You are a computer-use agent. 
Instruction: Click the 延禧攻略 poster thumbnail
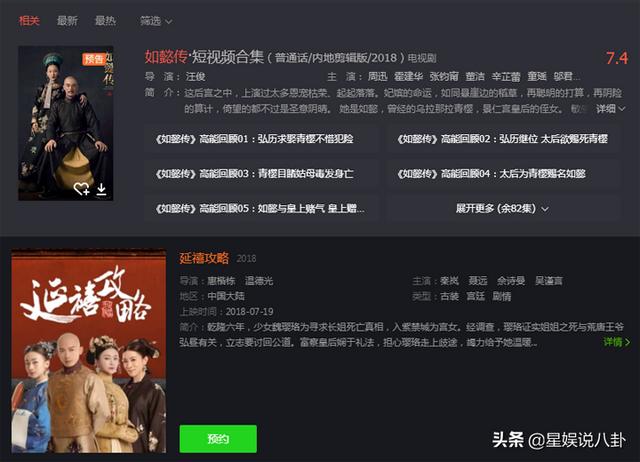[x=89, y=351]
